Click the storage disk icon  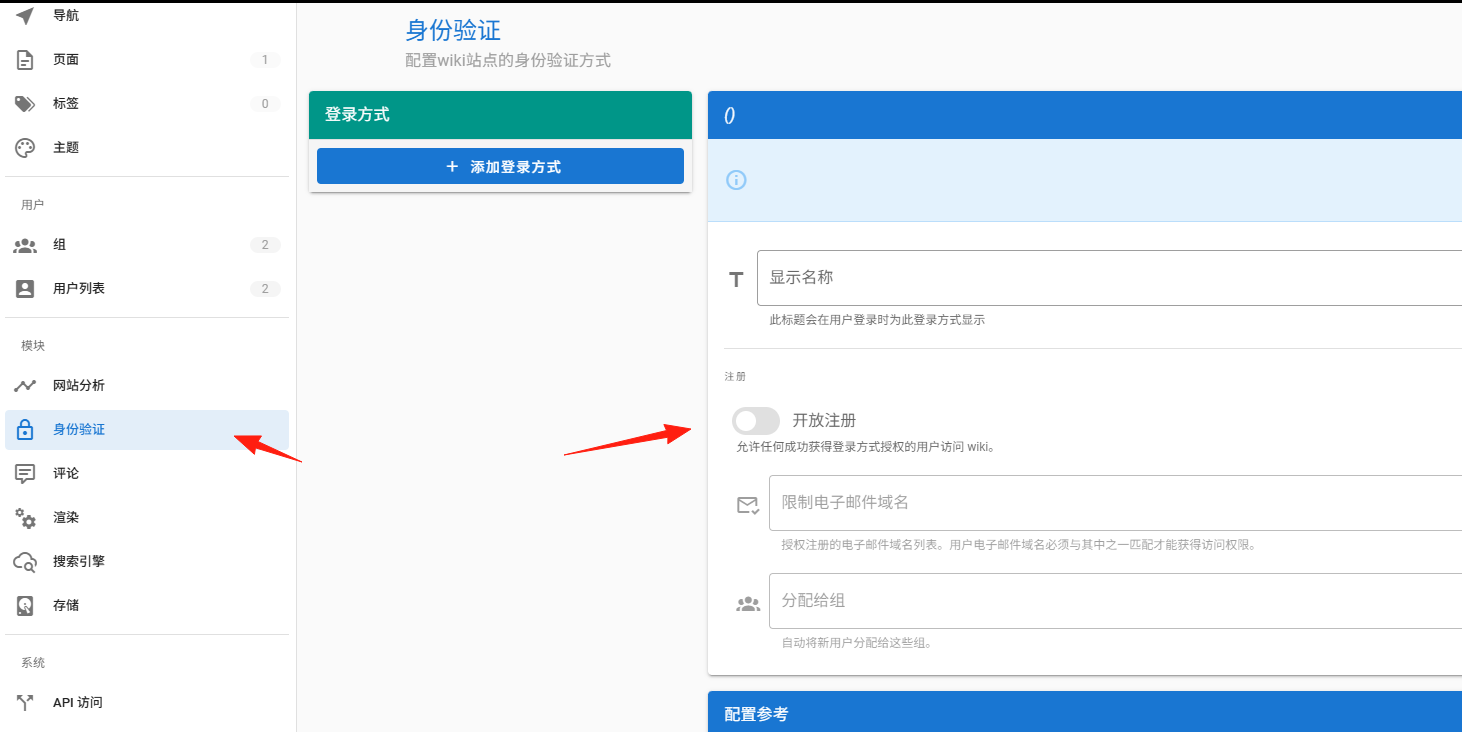[x=25, y=606]
